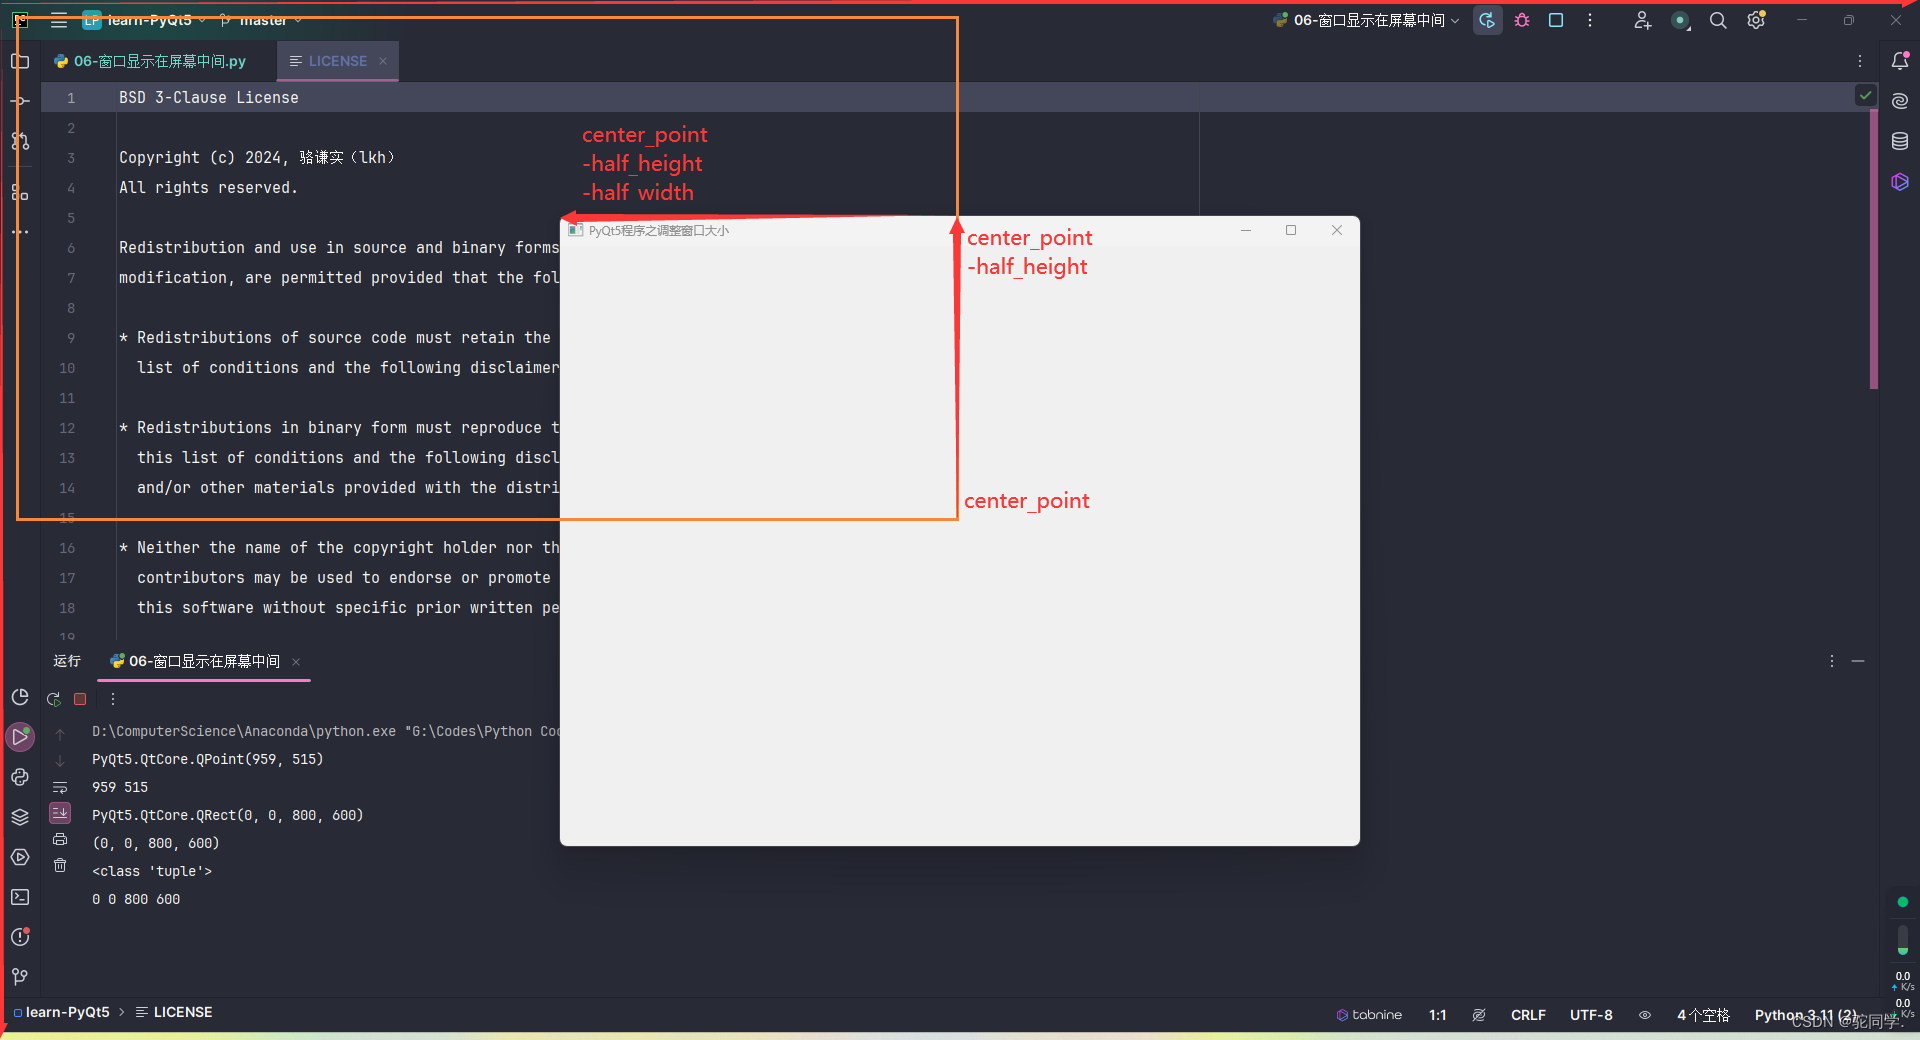The image size is (1920, 1040).
Task: Click the down arrow in Run console
Action: click(60, 760)
